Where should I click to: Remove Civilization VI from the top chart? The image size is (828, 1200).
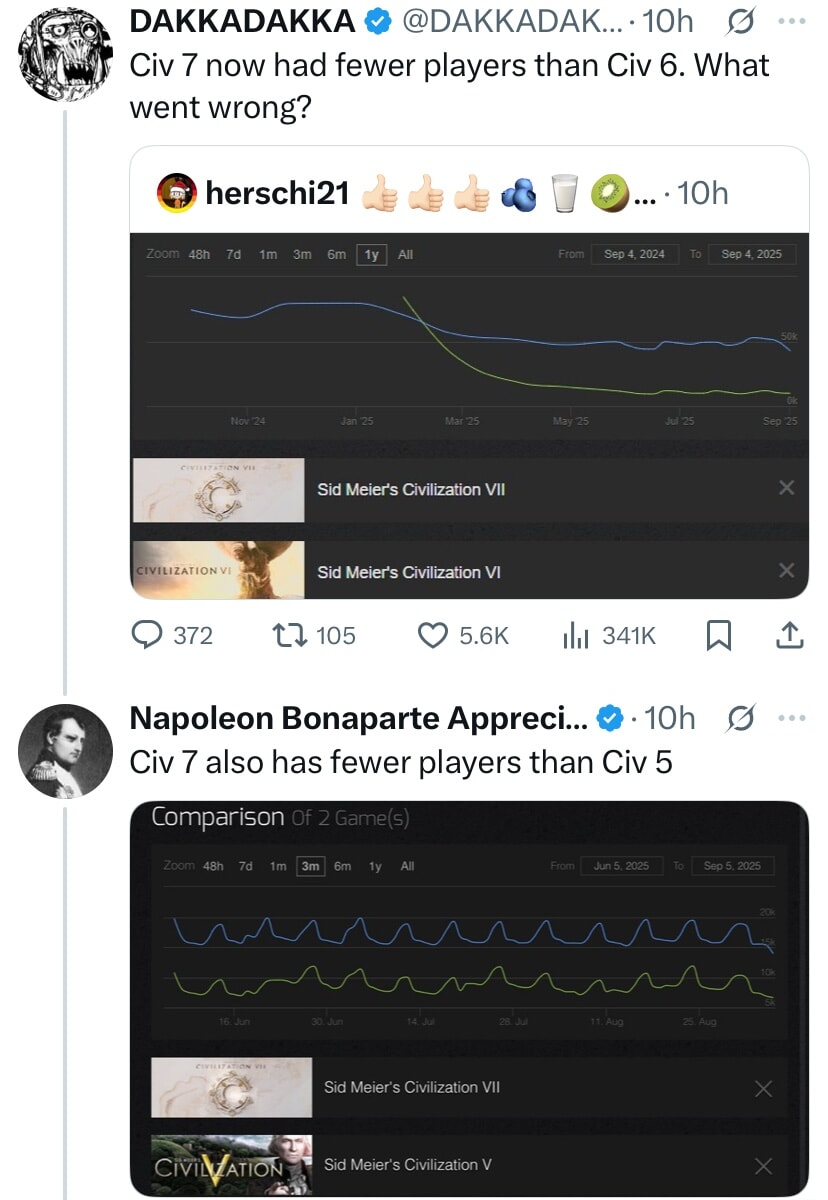(786, 570)
